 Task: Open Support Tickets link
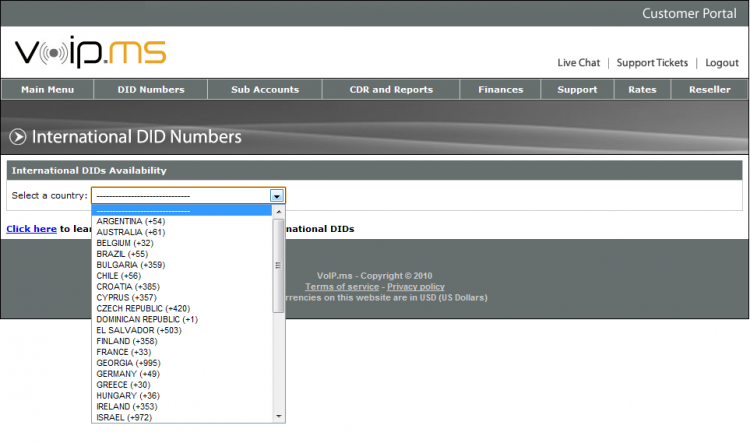pos(652,63)
